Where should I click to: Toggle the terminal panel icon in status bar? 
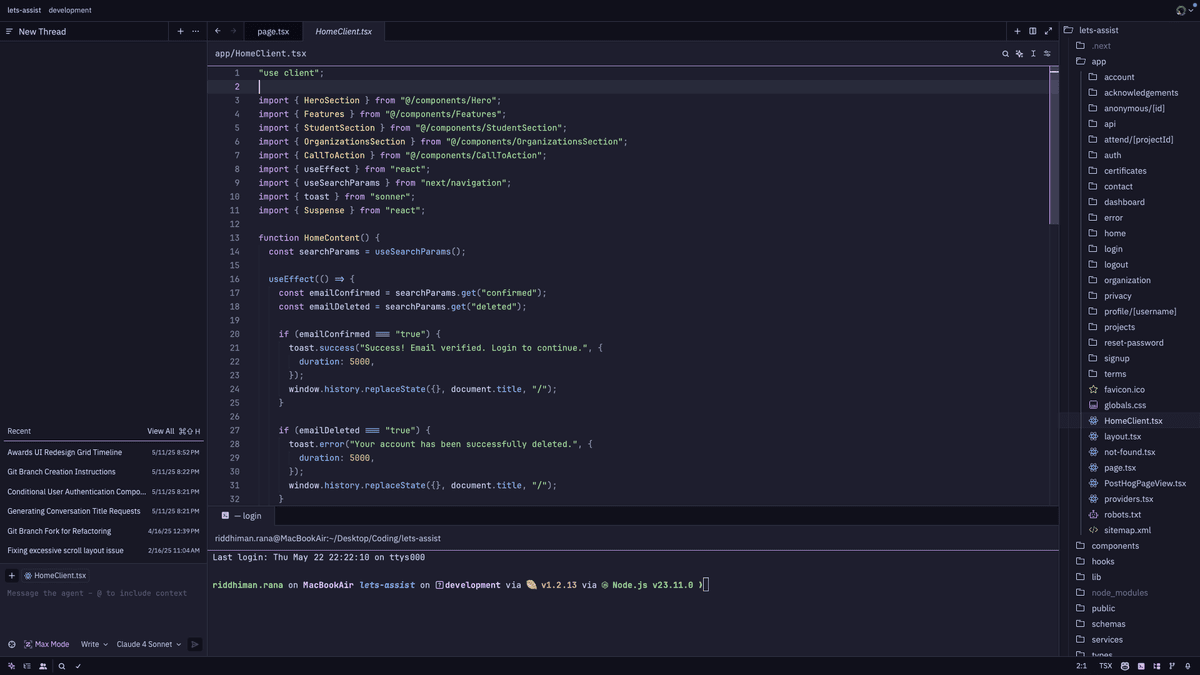pos(1141,666)
